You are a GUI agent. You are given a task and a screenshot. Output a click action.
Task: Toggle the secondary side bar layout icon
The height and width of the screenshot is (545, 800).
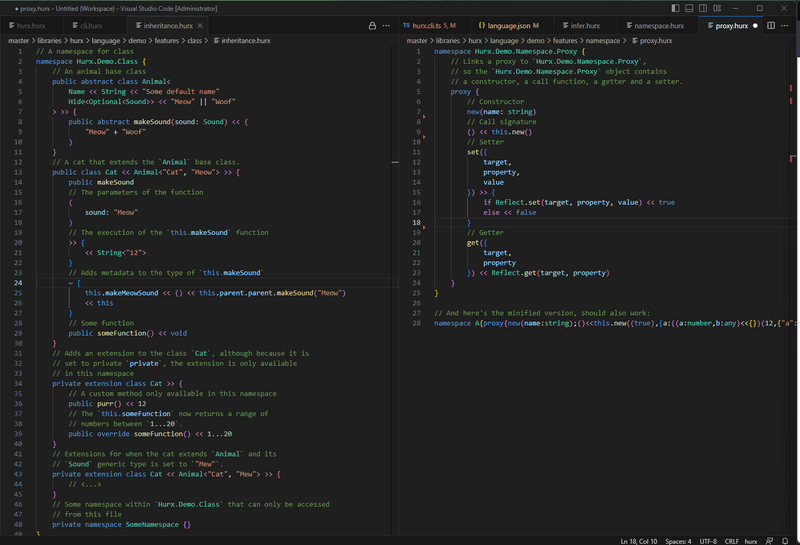click(x=703, y=8)
